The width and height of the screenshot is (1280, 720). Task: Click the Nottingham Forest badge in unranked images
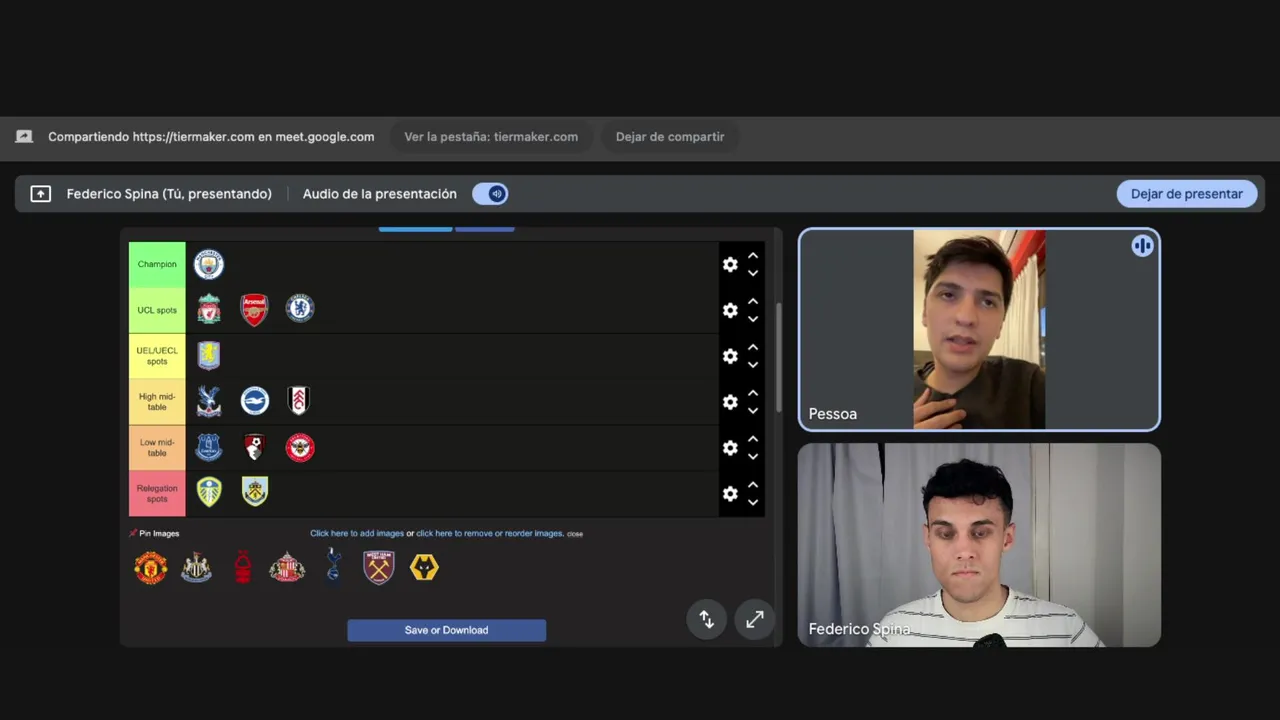point(242,568)
